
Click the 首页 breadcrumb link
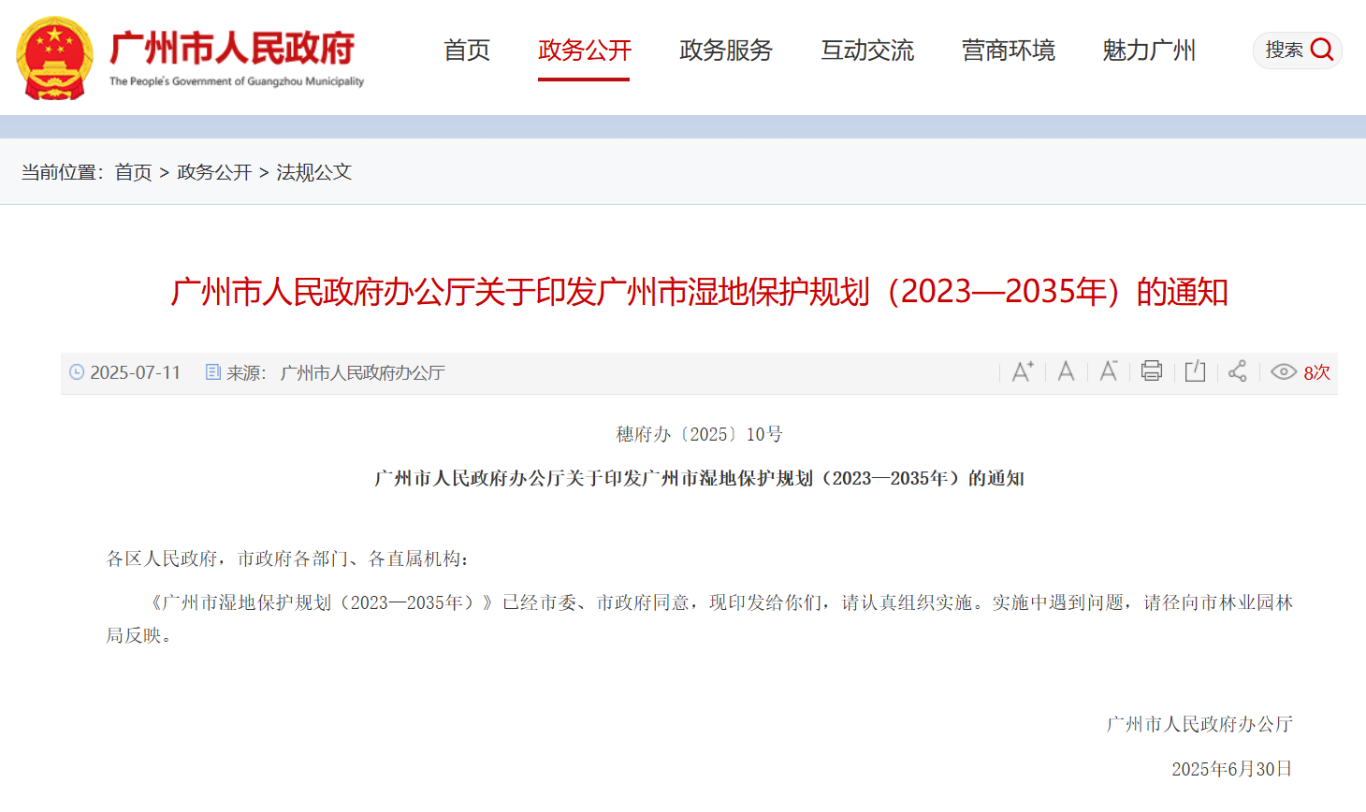pyautogui.click(x=133, y=172)
